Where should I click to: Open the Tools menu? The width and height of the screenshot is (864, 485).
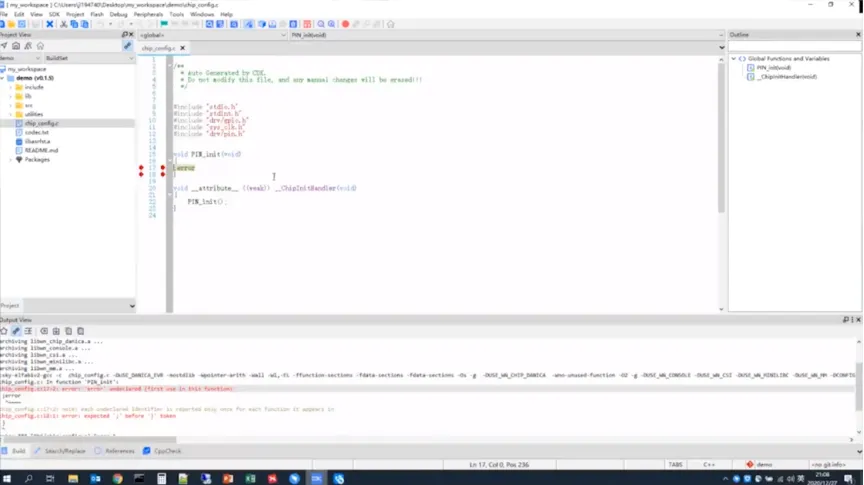[x=176, y=14]
